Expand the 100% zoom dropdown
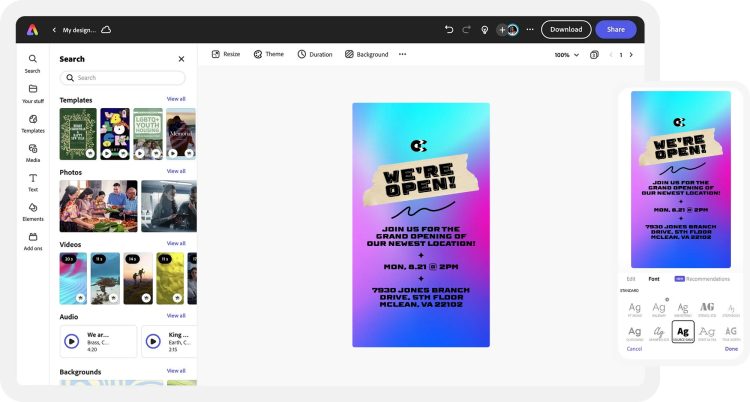 566,55
